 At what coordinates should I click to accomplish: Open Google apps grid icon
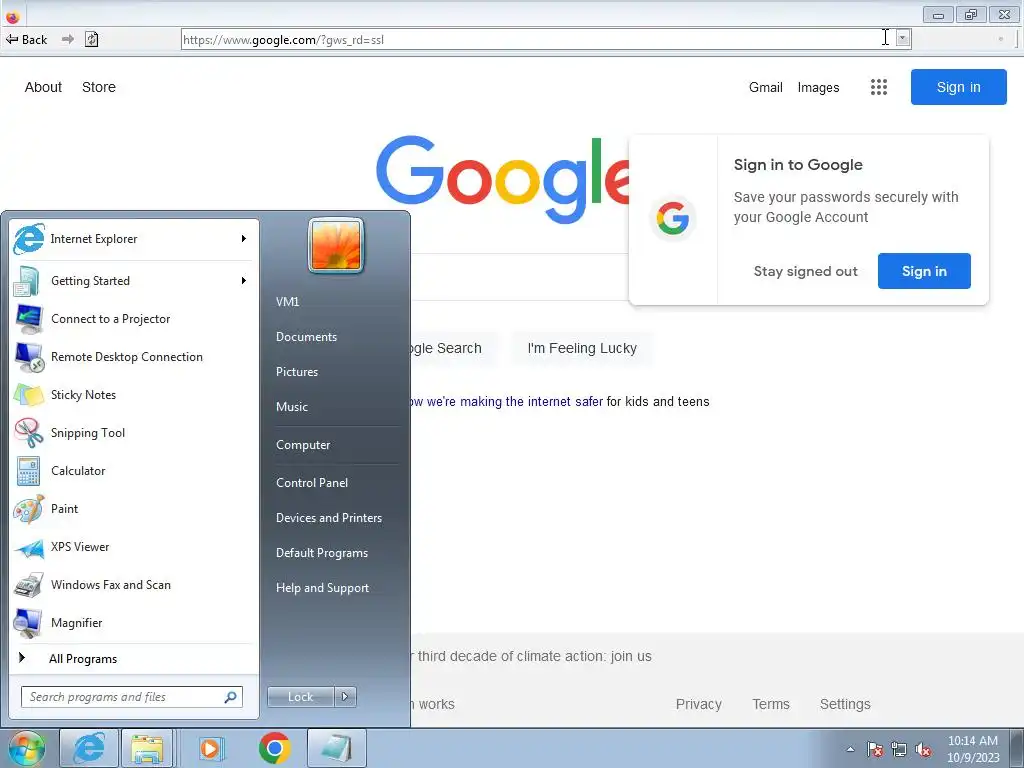point(879,87)
